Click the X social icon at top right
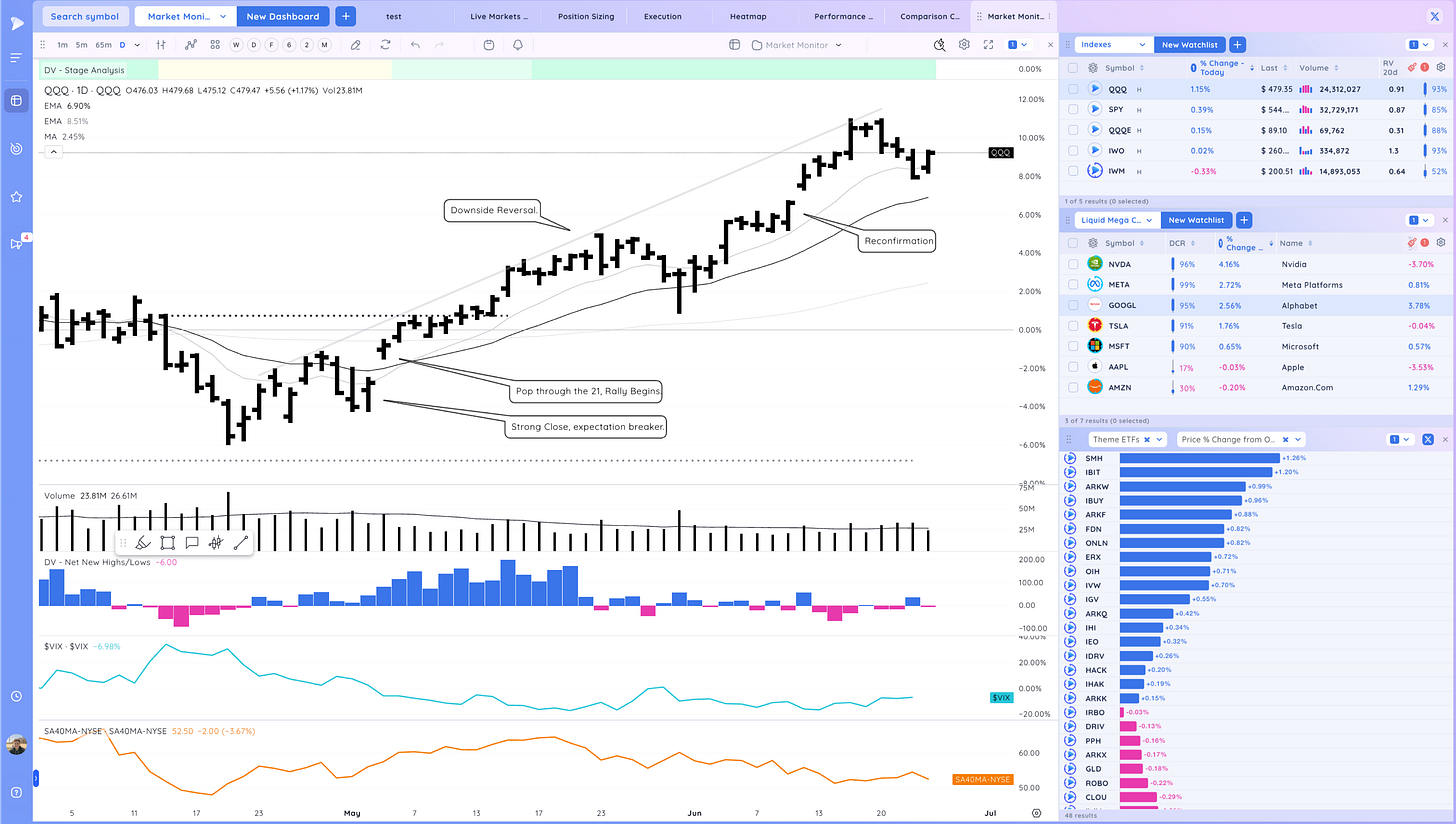 1436,16
